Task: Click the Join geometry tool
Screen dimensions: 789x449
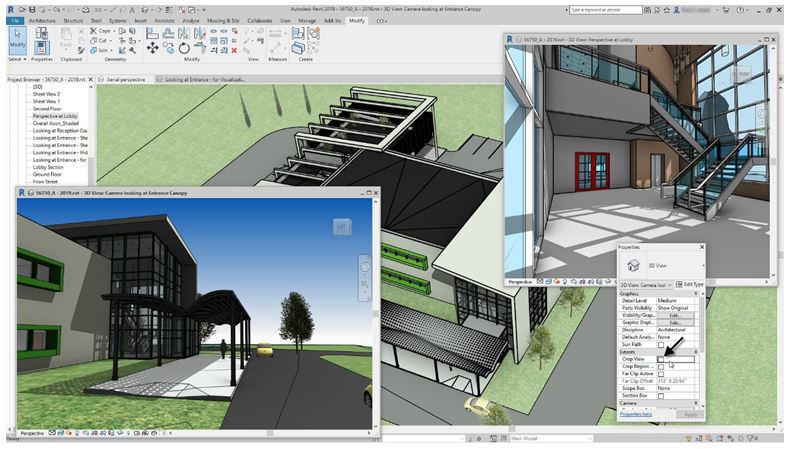Action: (99, 50)
